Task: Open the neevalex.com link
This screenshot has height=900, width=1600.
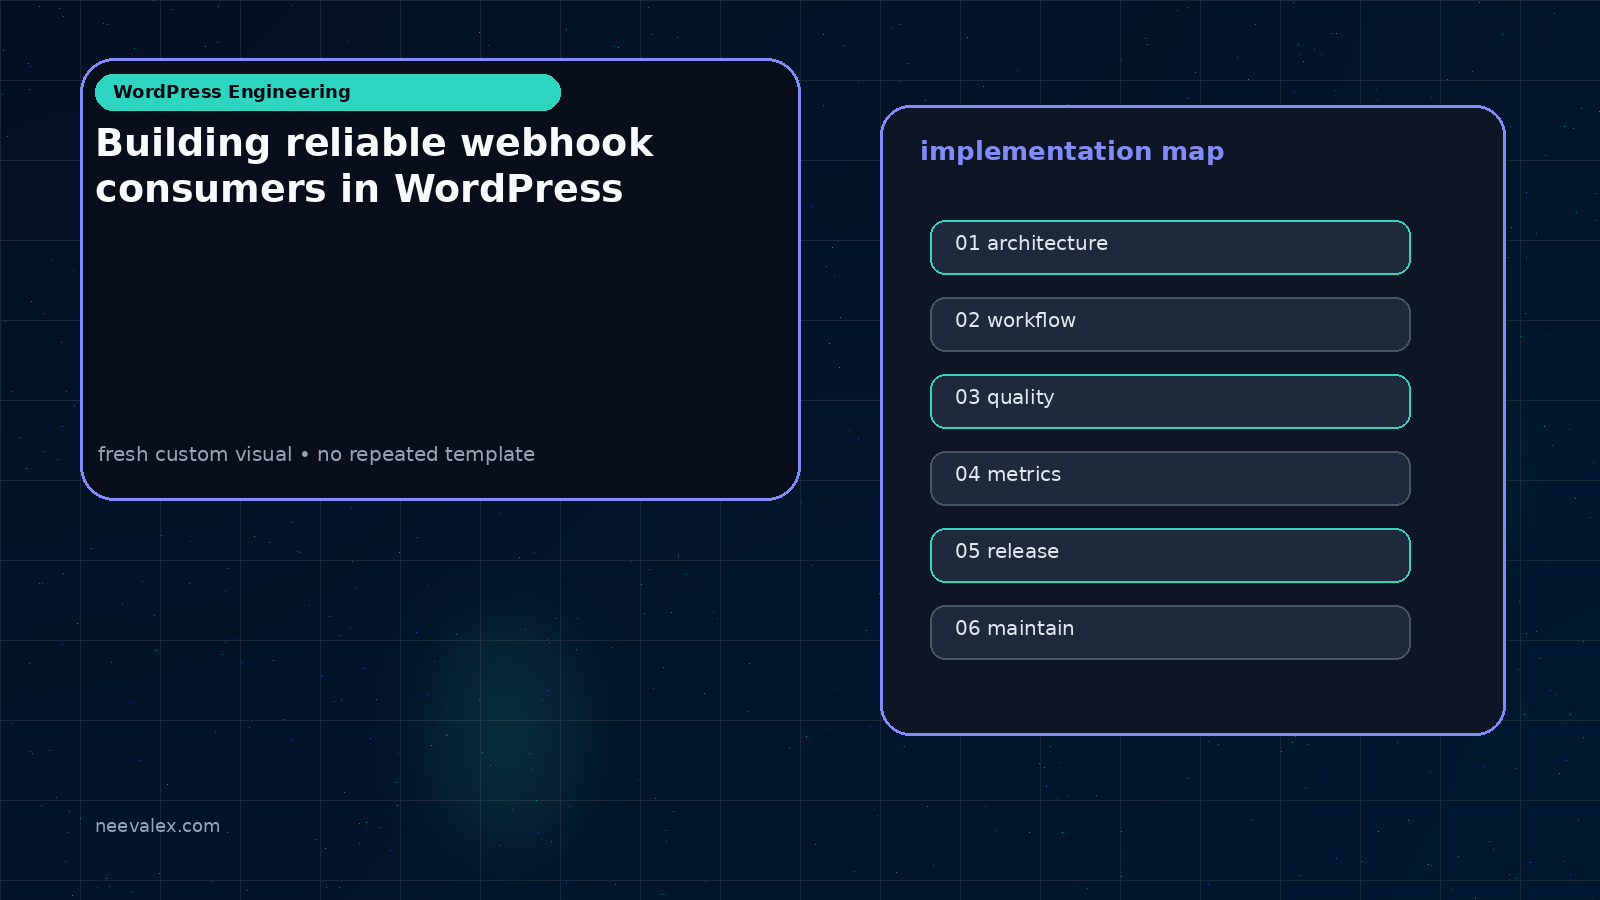Action: click(157, 826)
